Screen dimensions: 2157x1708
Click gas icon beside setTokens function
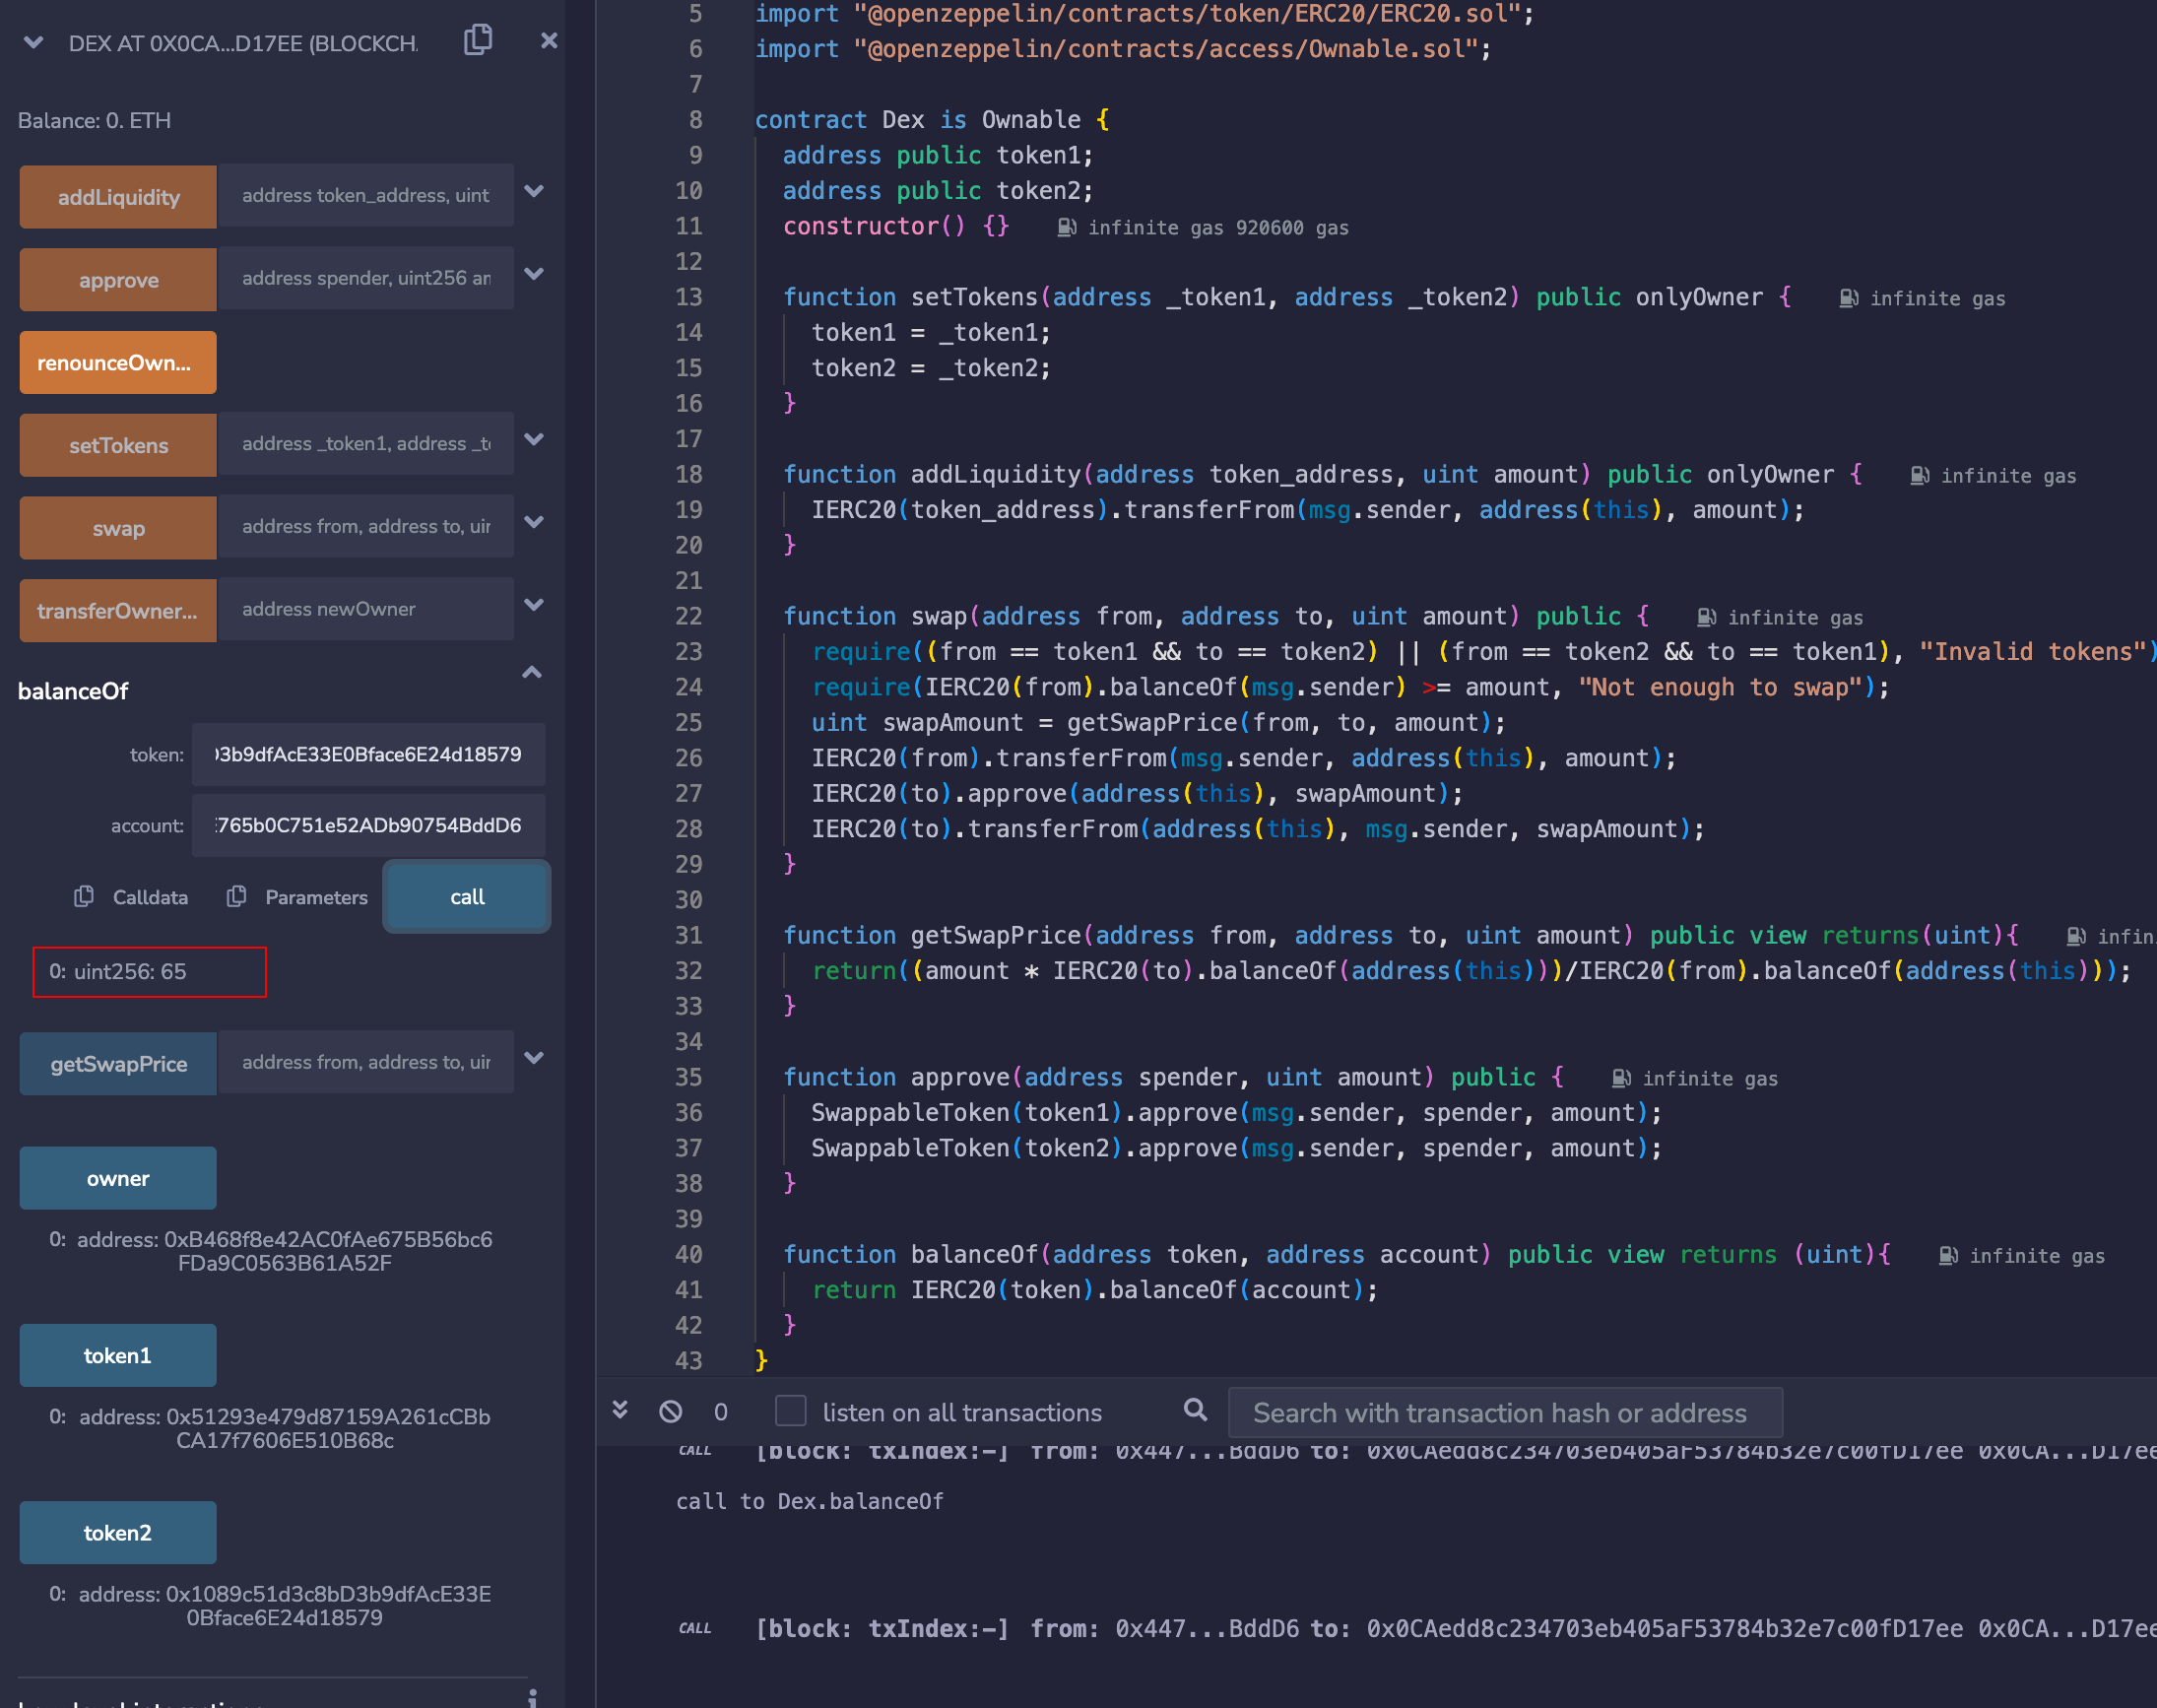[1849, 299]
